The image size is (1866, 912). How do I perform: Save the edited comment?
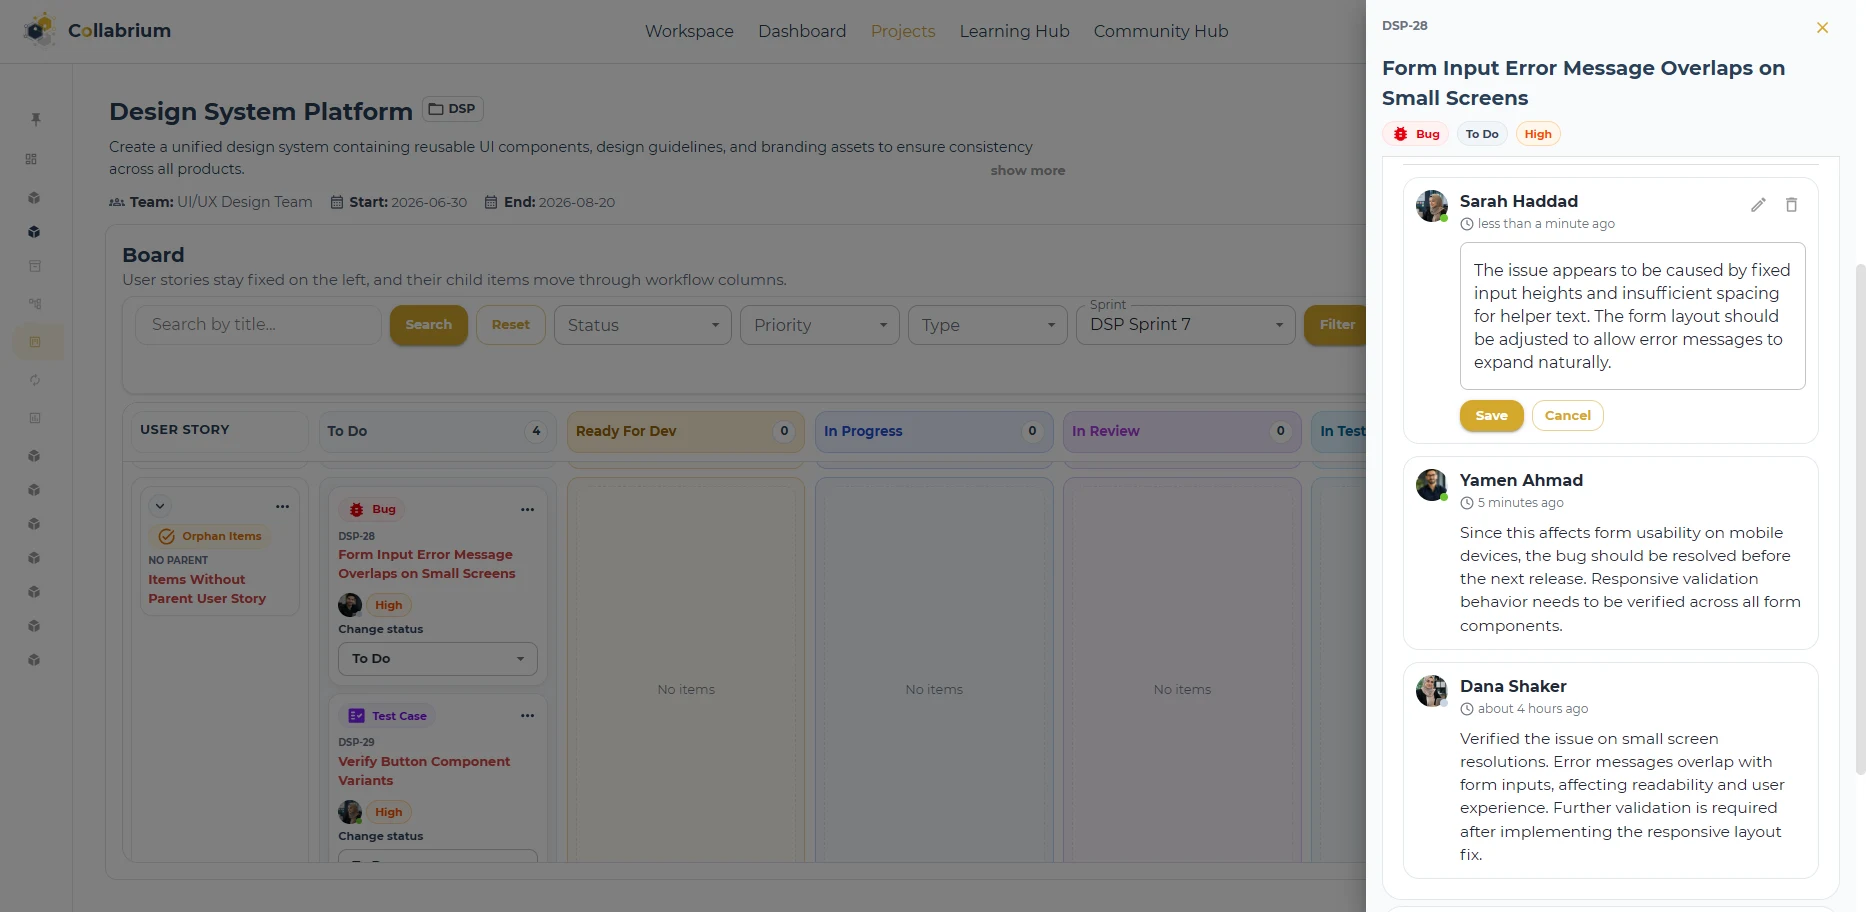[x=1491, y=416]
